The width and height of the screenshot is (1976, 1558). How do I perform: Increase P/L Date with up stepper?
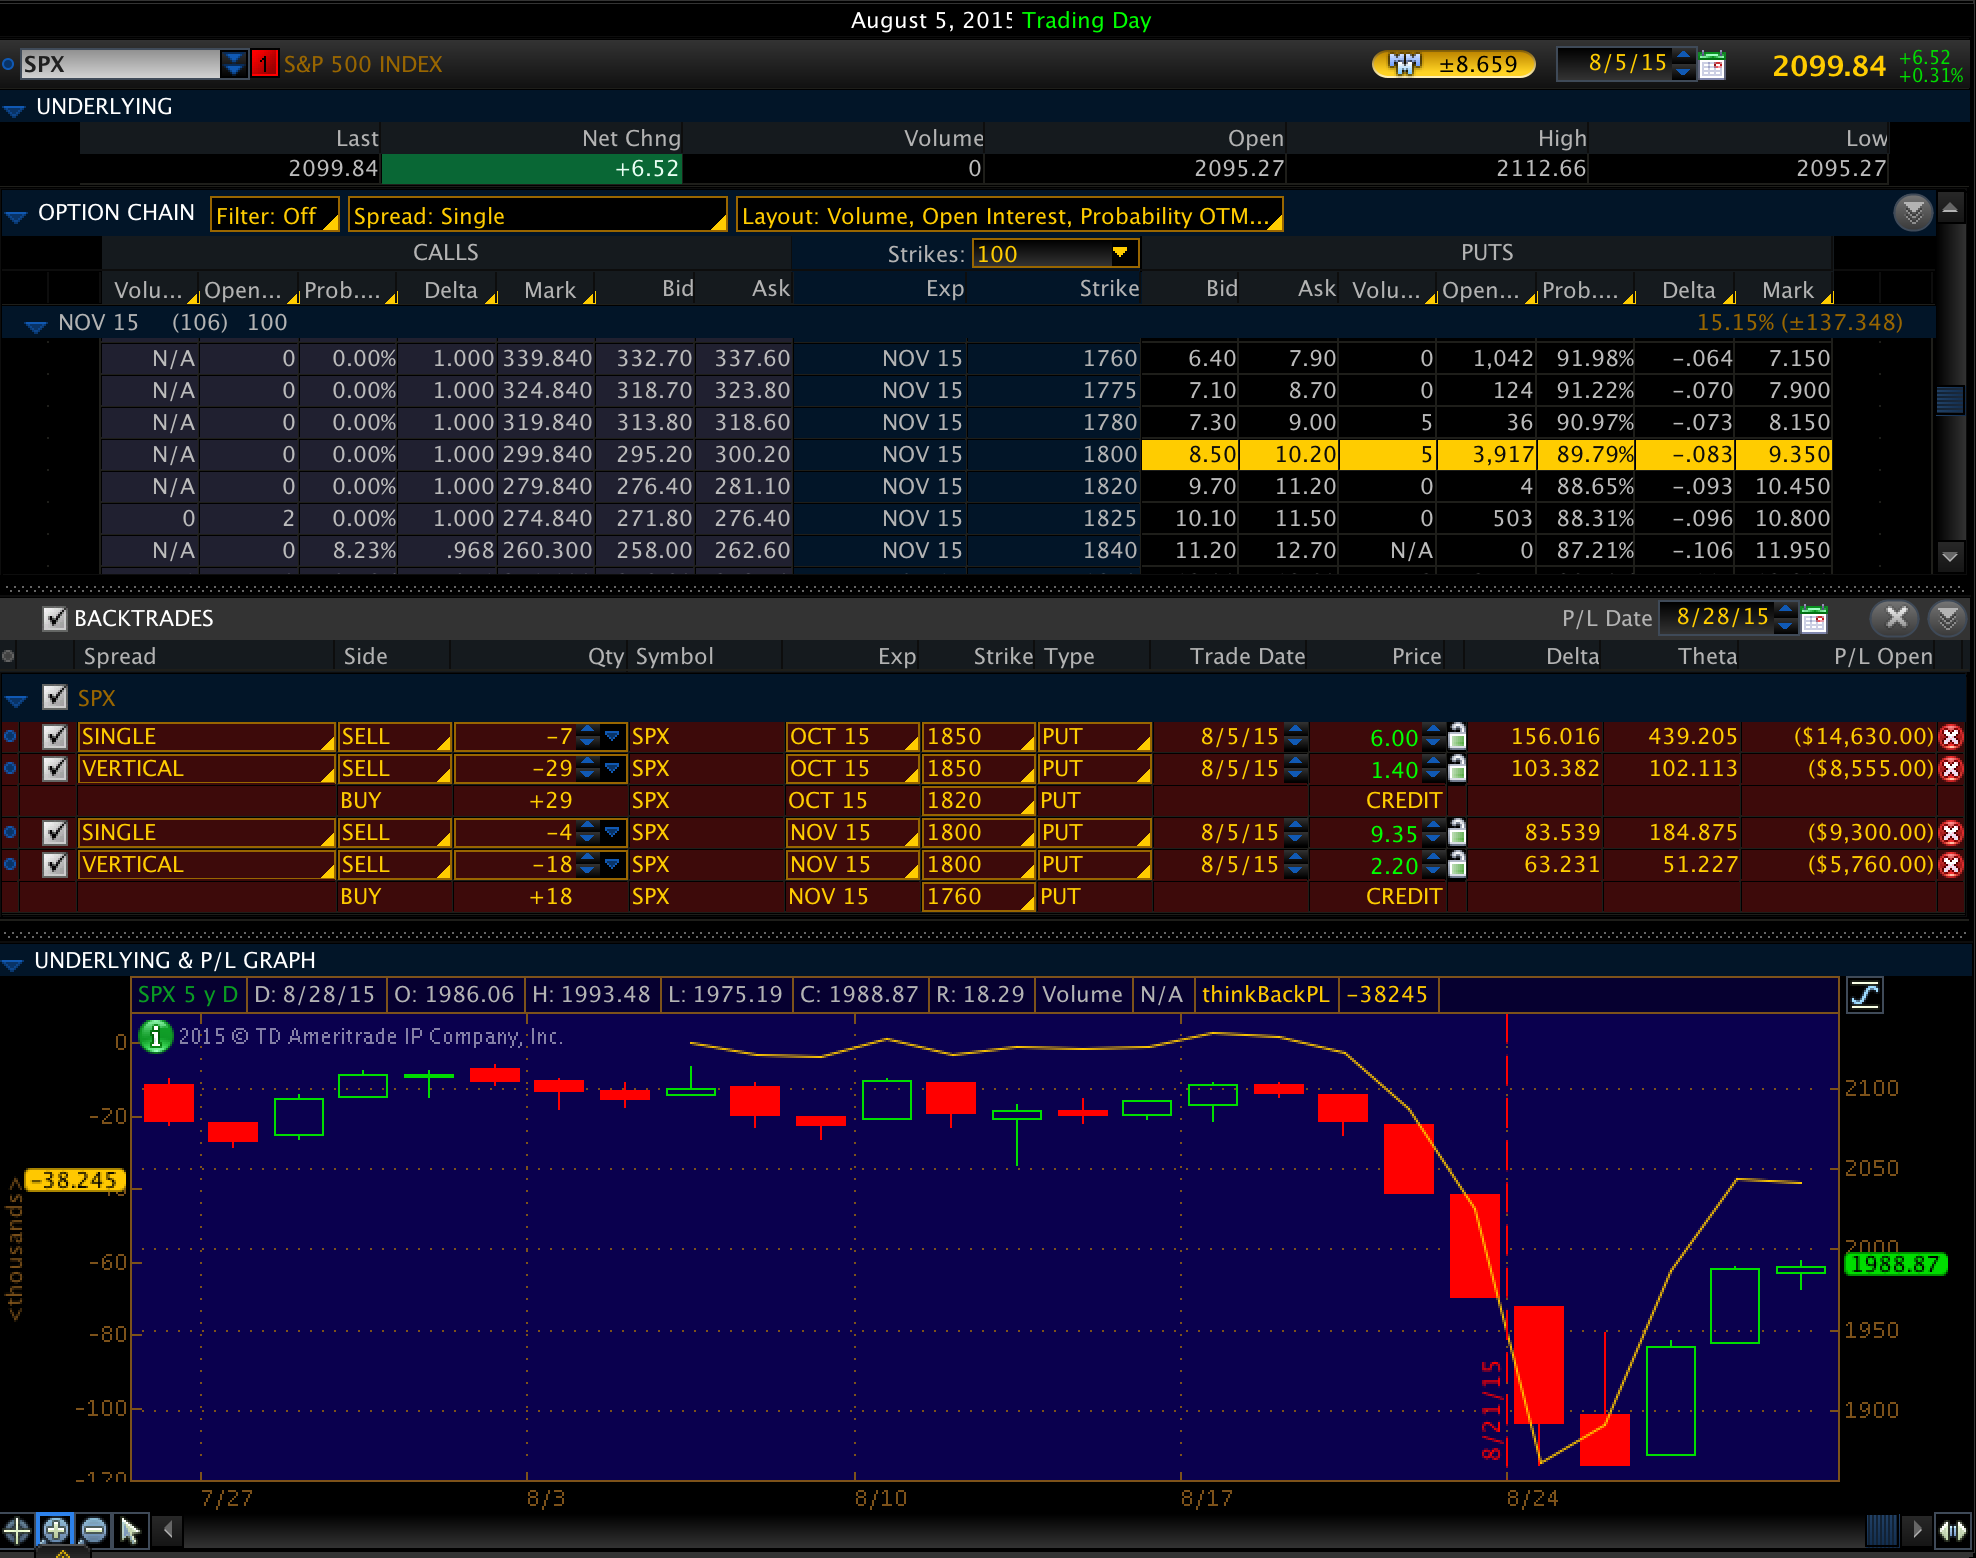[x=1786, y=610]
